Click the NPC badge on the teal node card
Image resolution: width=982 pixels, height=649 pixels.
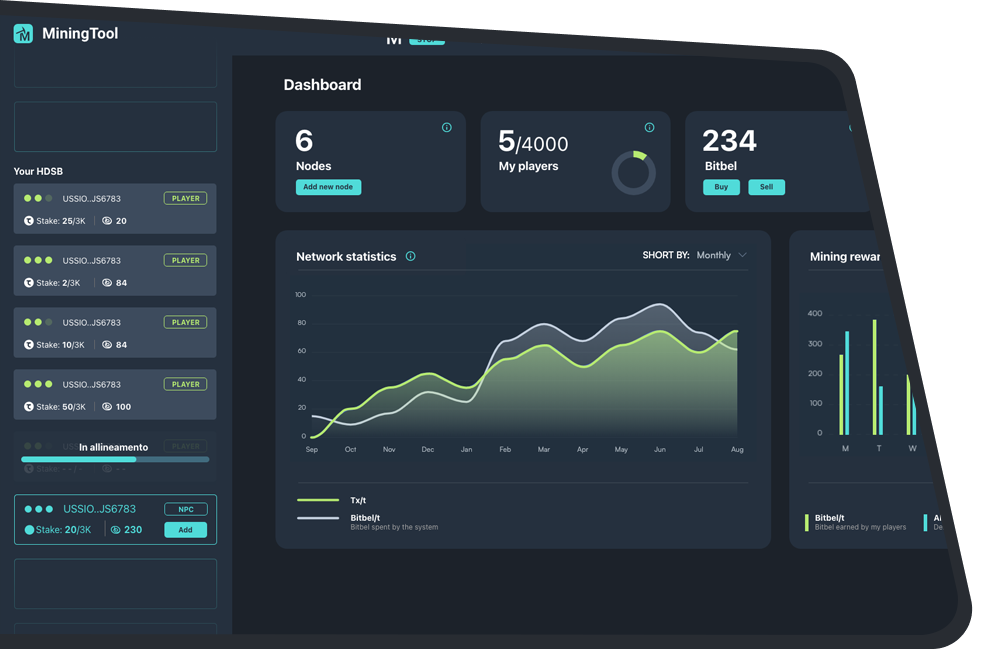pyautogui.click(x=185, y=509)
